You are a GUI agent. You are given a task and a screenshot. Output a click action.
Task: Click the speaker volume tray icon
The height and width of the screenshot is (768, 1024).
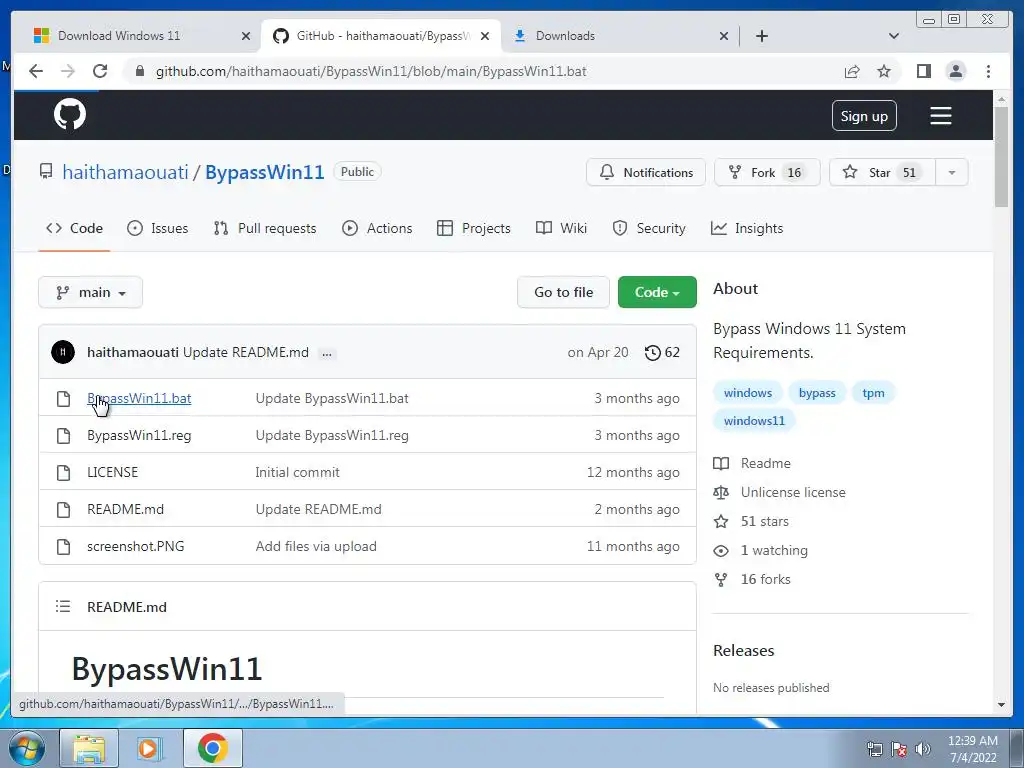click(x=923, y=749)
